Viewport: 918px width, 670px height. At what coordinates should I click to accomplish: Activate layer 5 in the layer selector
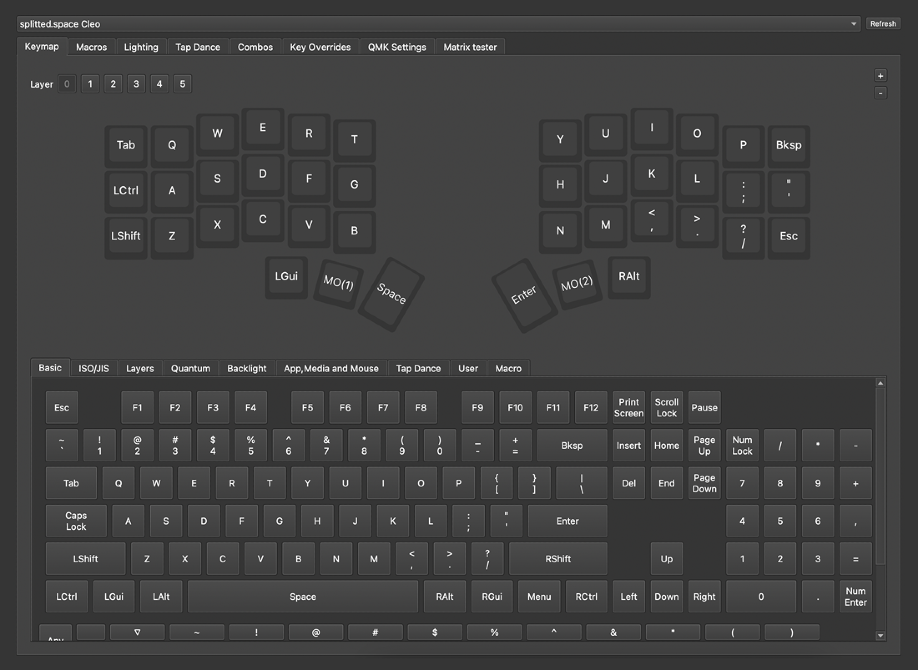click(182, 85)
